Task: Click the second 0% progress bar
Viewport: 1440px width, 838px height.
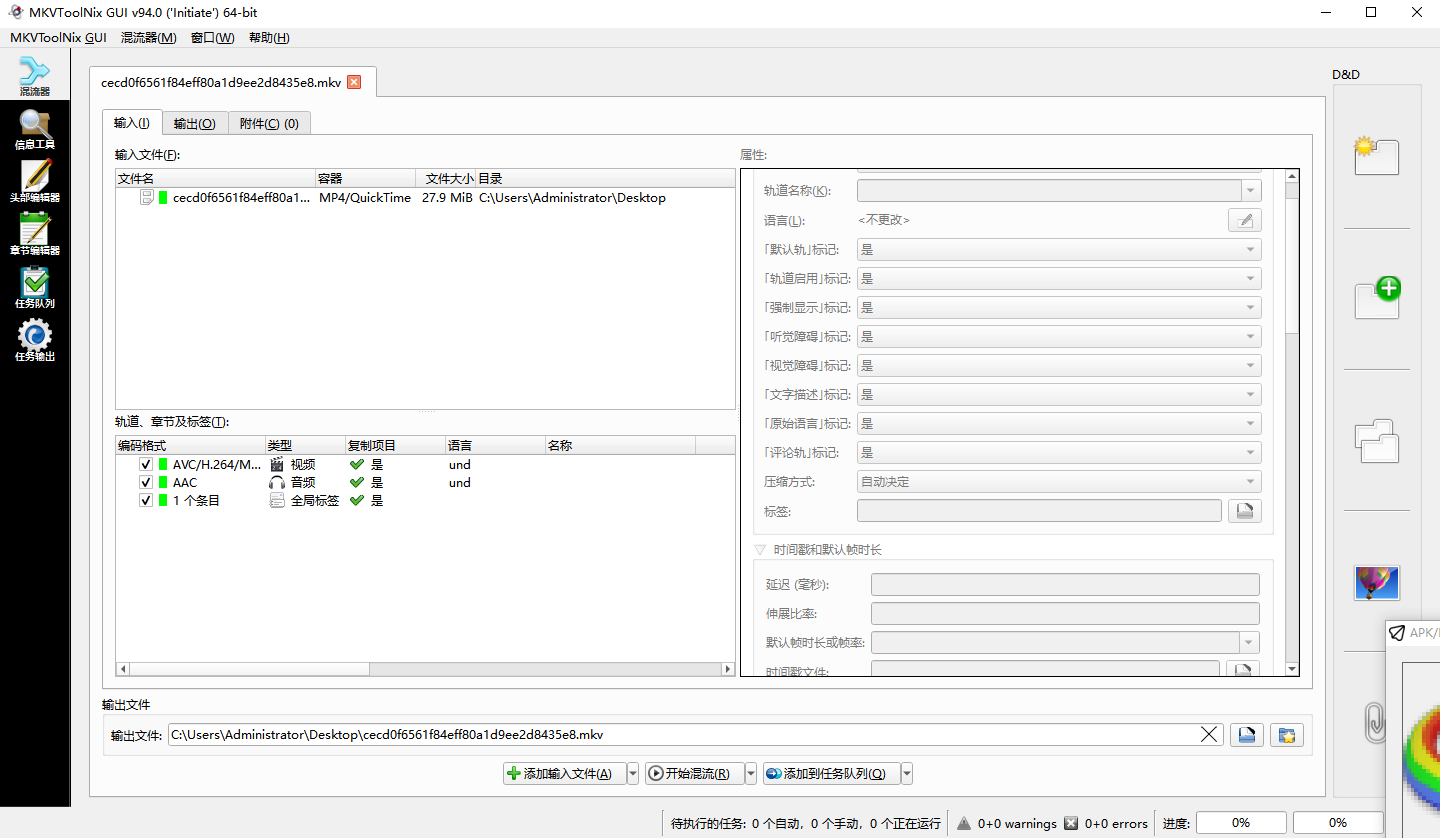Action: coord(1338,823)
